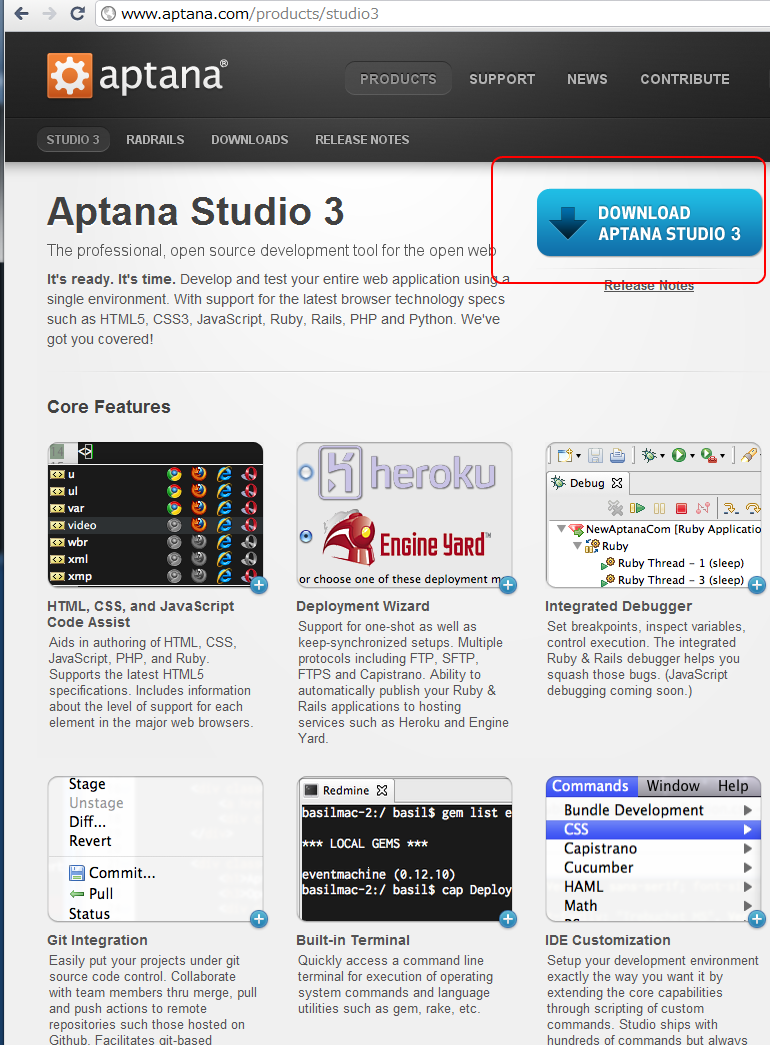Click the Commands menu in thumbnail

[591, 786]
